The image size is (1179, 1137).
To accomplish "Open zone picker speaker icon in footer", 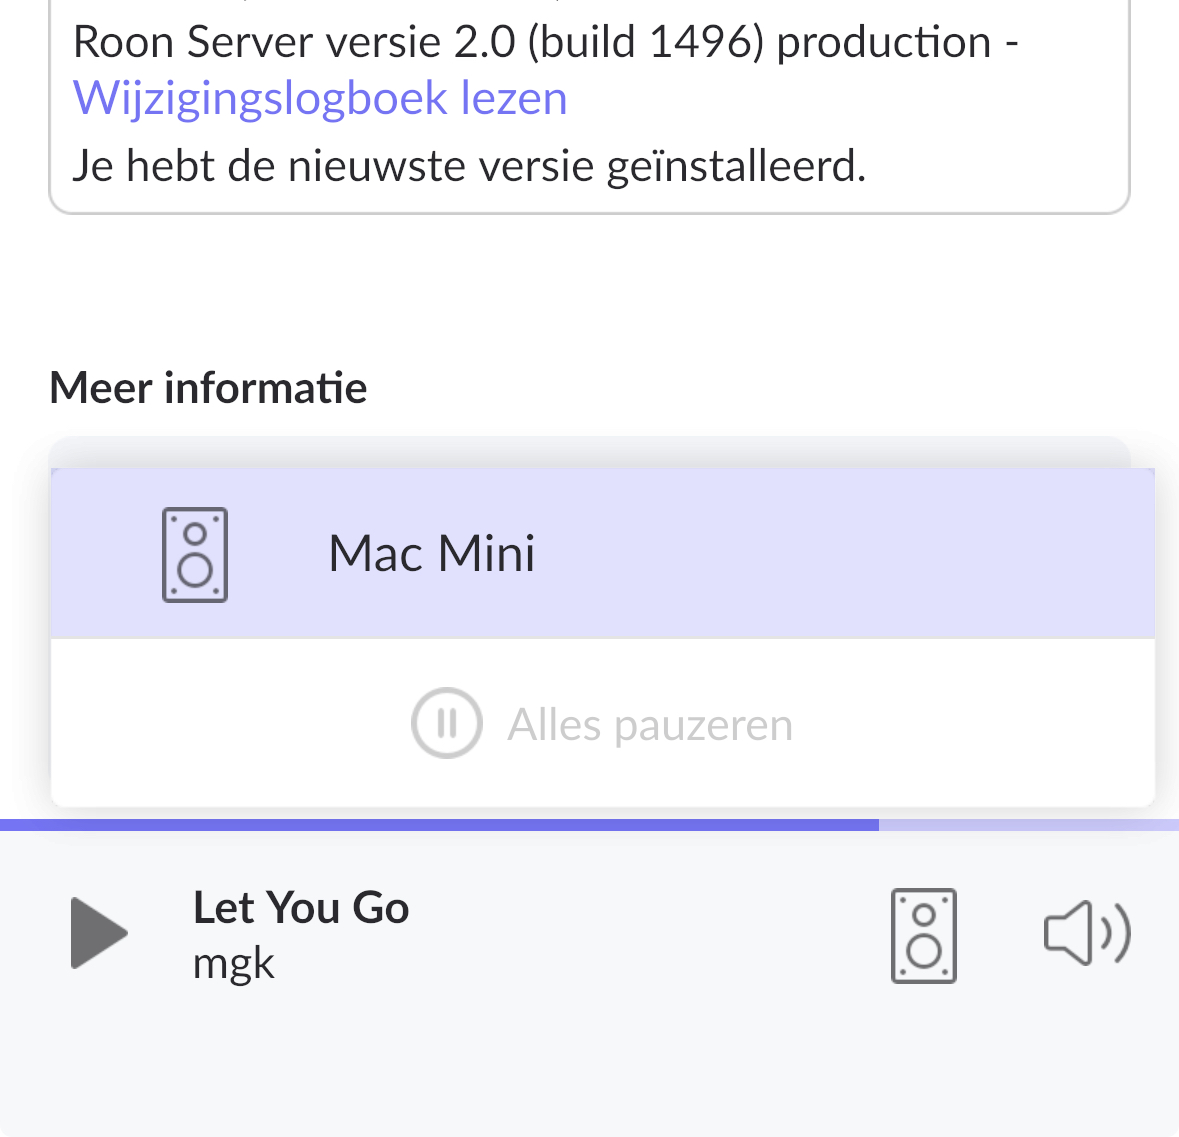I will click(x=923, y=935).
